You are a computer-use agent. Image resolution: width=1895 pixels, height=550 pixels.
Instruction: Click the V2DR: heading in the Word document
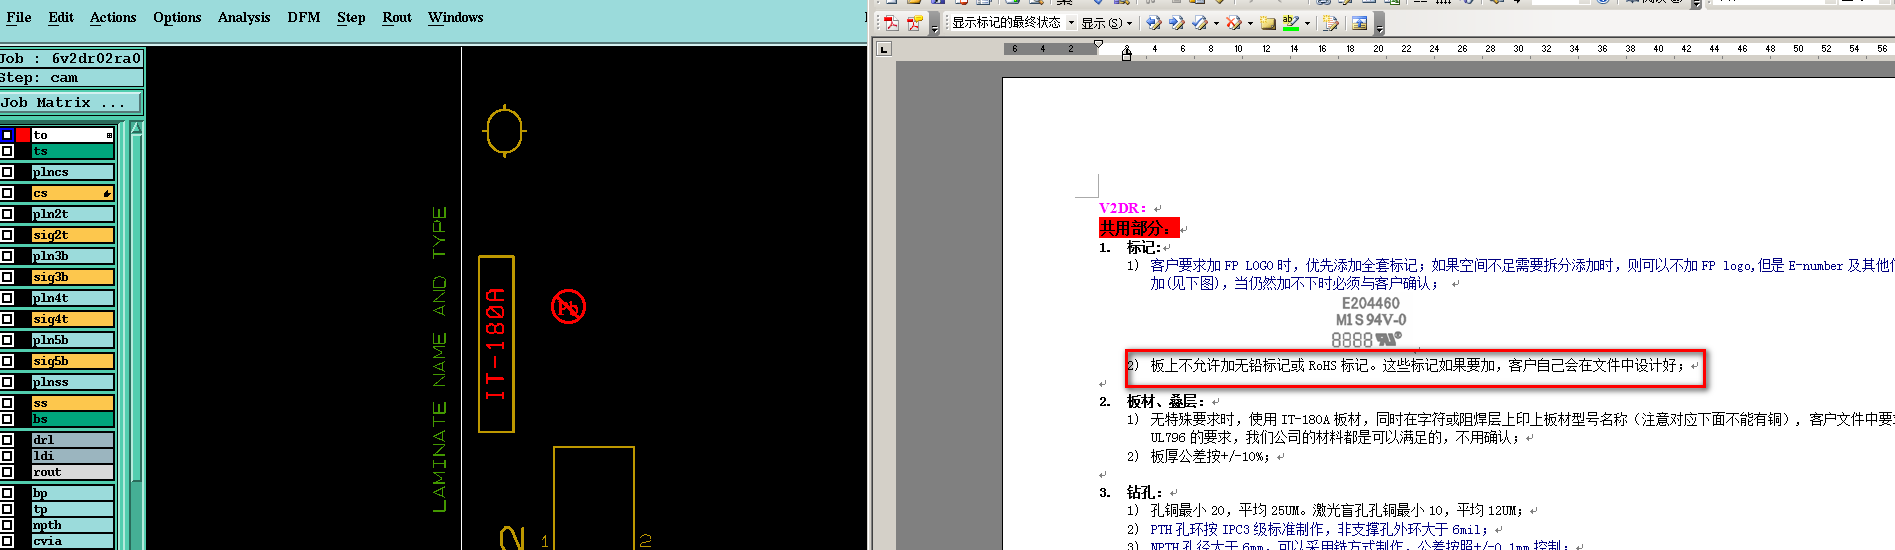coord(1122,208)
